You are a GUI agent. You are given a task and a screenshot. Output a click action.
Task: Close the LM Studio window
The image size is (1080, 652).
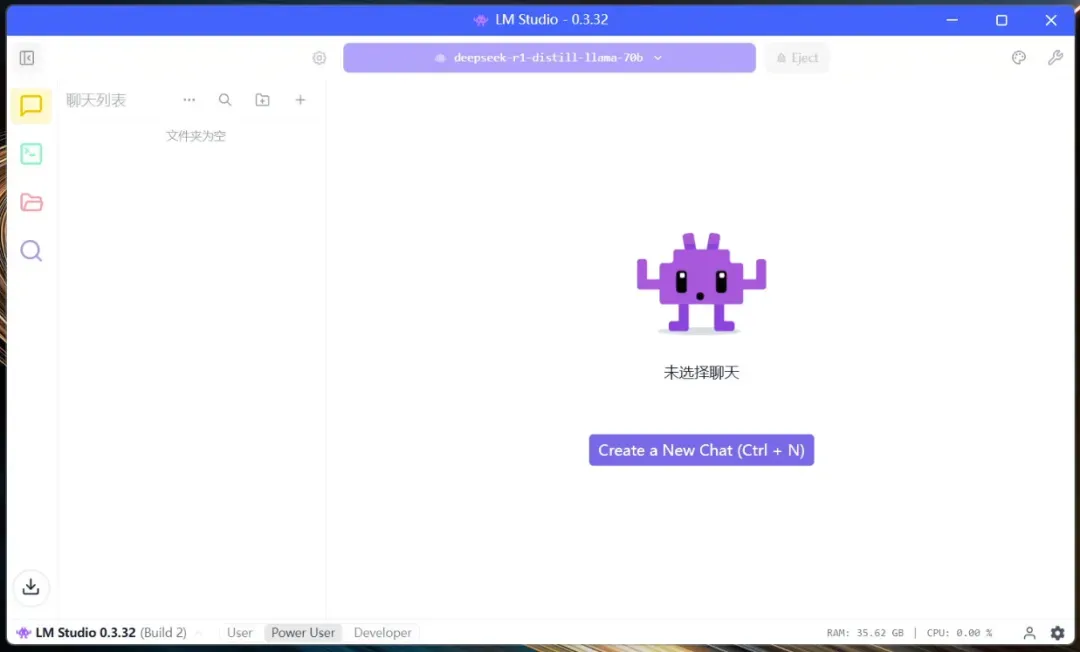(x=1051, y=20)
